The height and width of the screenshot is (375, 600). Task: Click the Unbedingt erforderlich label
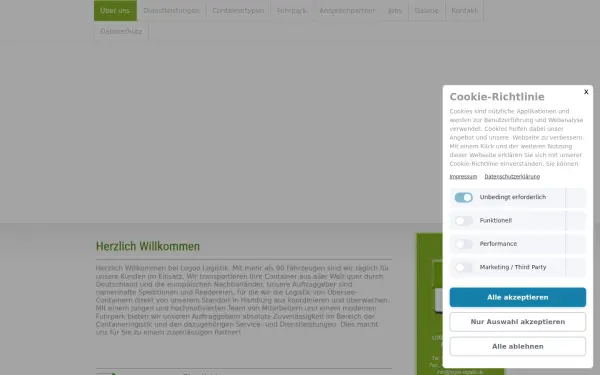513,197
